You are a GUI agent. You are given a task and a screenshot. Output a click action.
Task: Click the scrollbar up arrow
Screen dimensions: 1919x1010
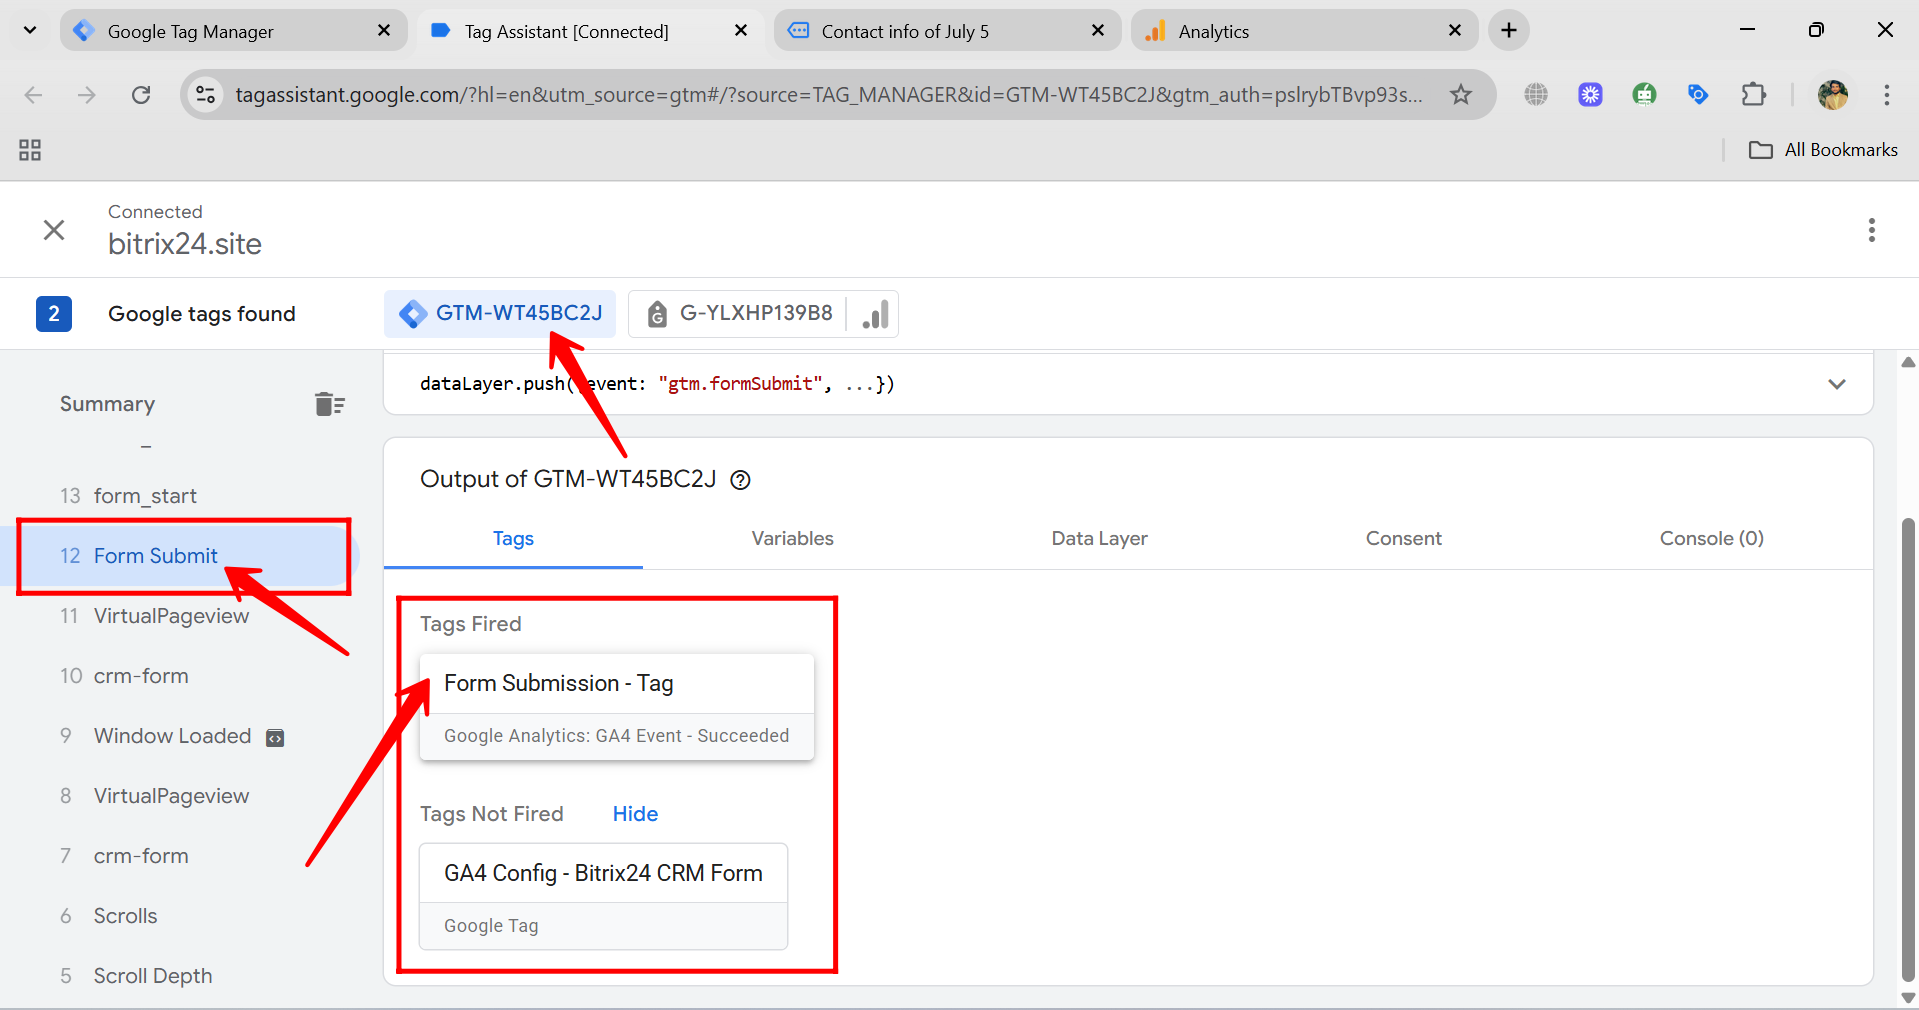[x=1909, y=362]
